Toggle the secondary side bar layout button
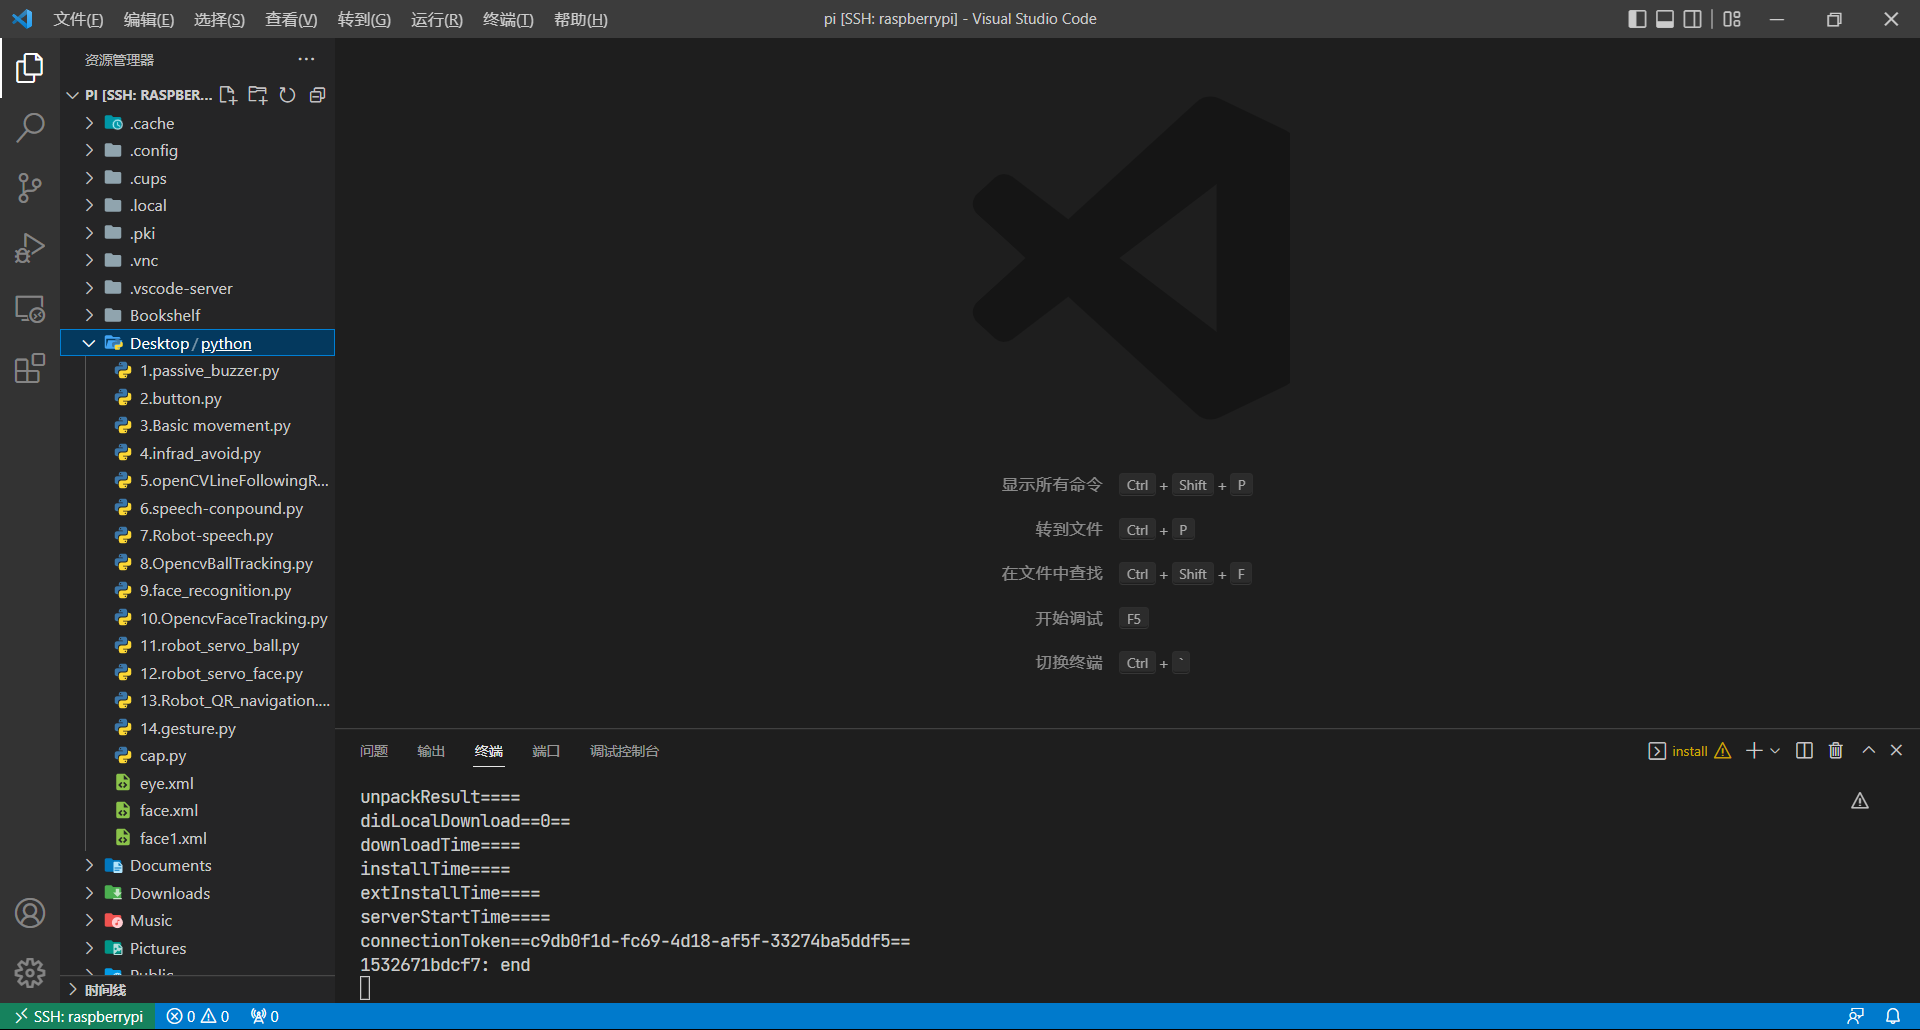 [1692, 19]
